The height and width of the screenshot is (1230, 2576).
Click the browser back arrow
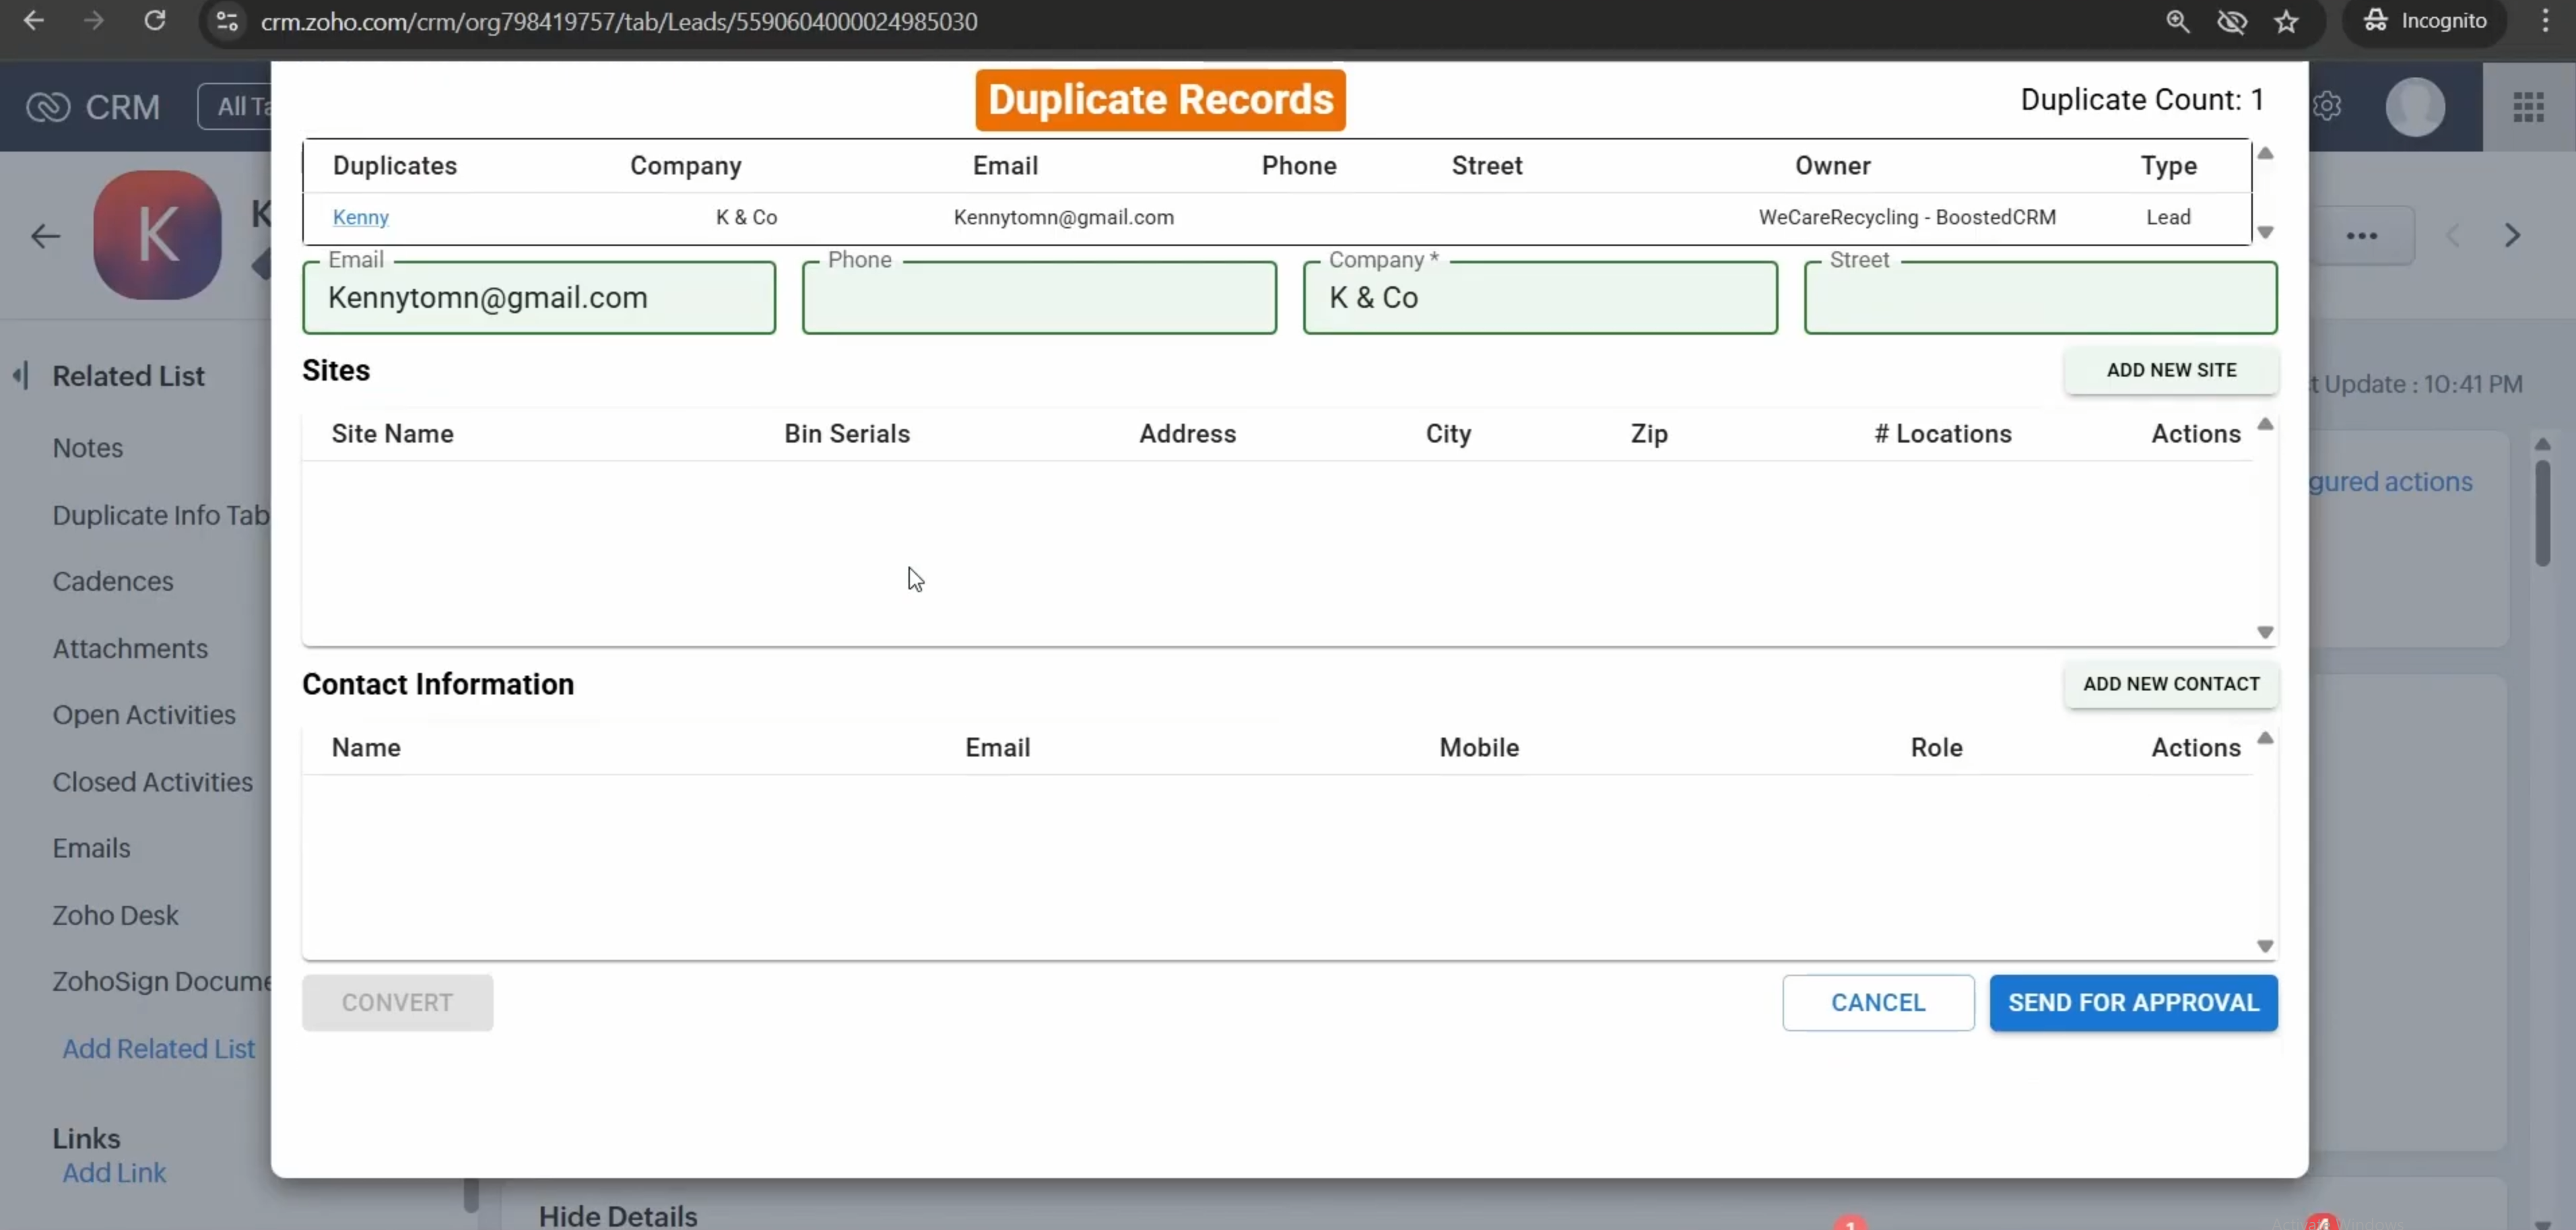click(33, 21)
